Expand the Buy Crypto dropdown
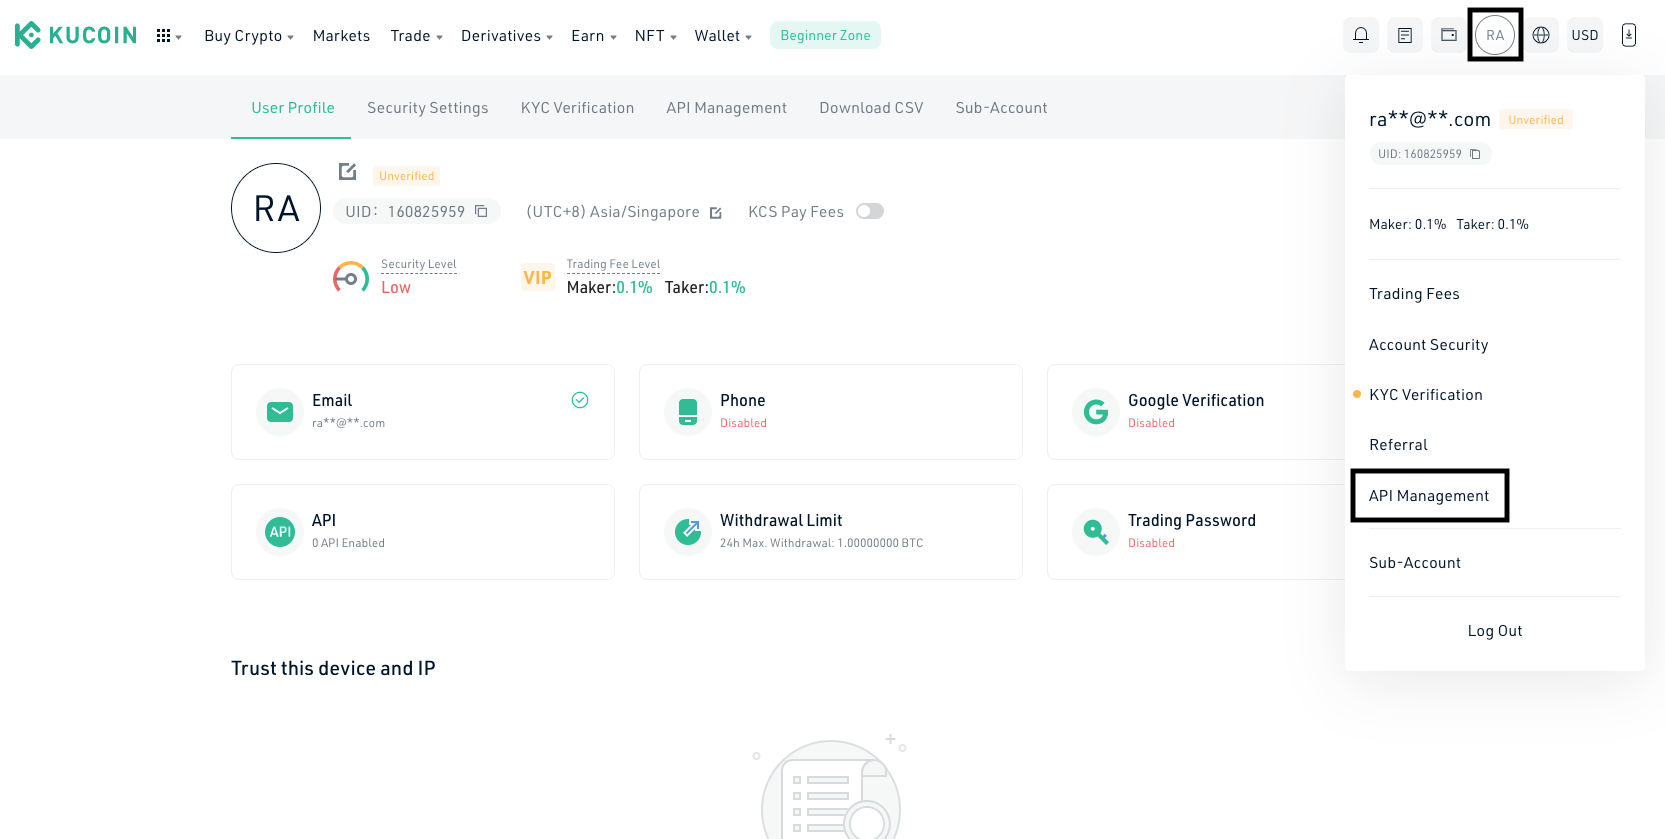 click(248, 36)
